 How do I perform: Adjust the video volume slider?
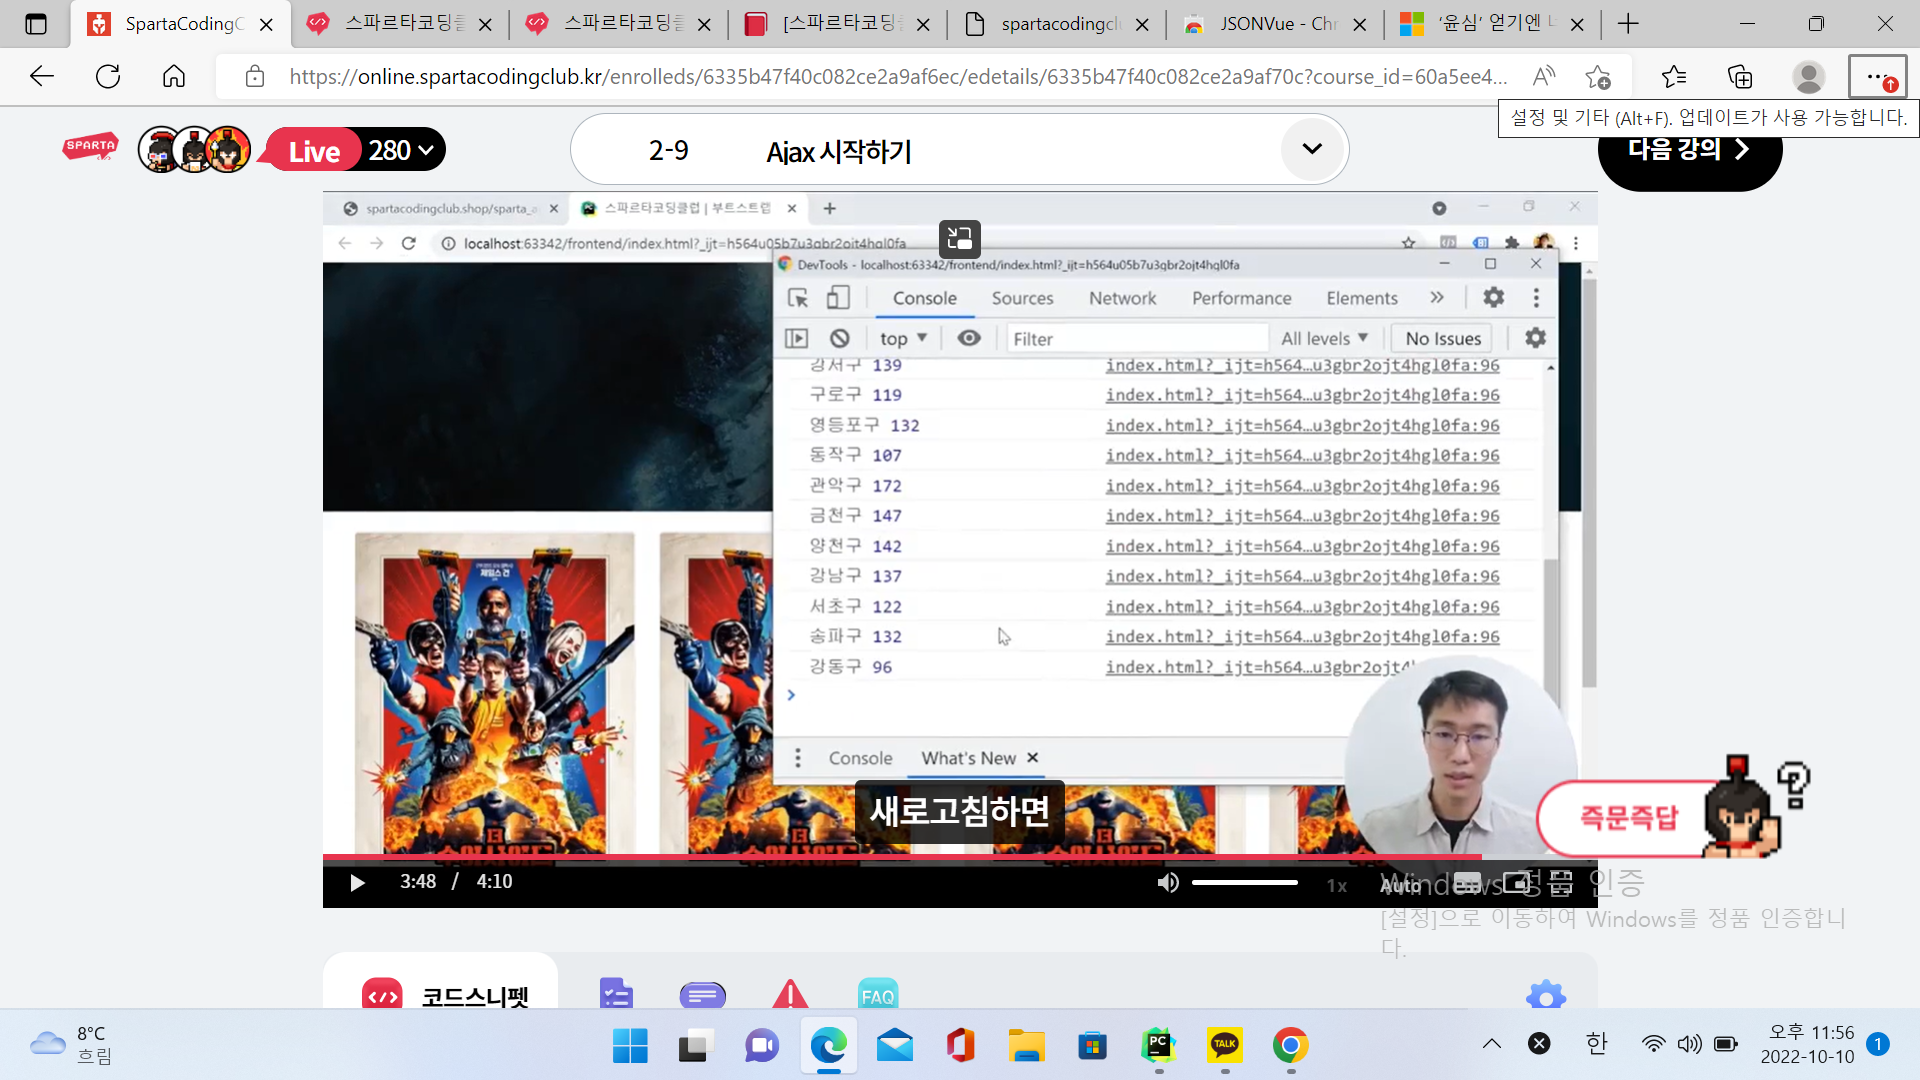[x=1244, y=882]
